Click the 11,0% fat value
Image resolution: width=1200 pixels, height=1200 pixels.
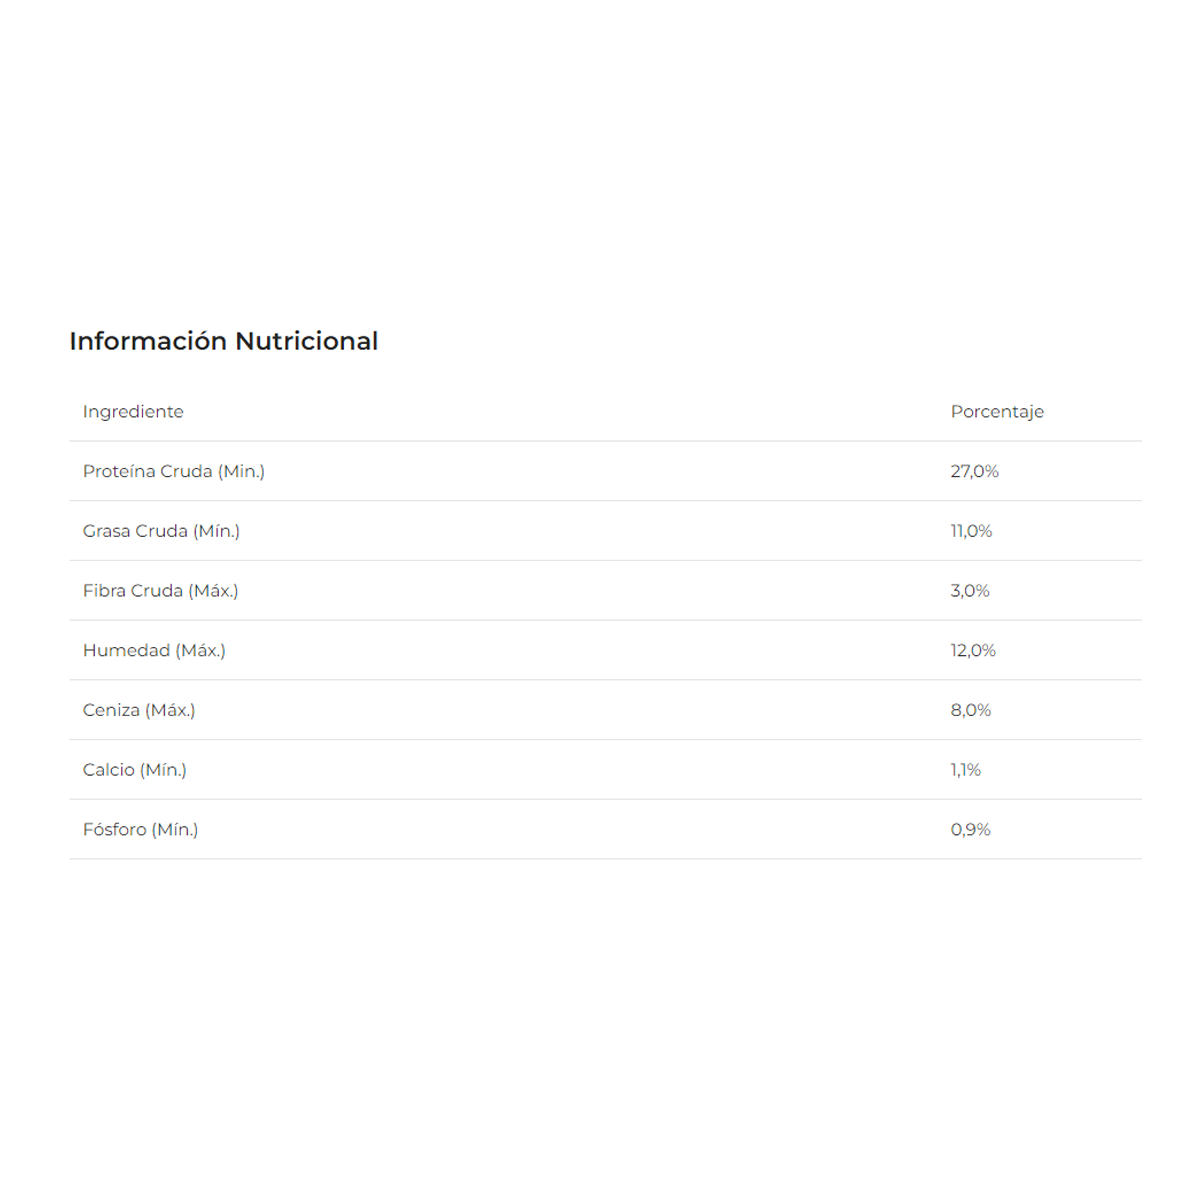(971, 531)
